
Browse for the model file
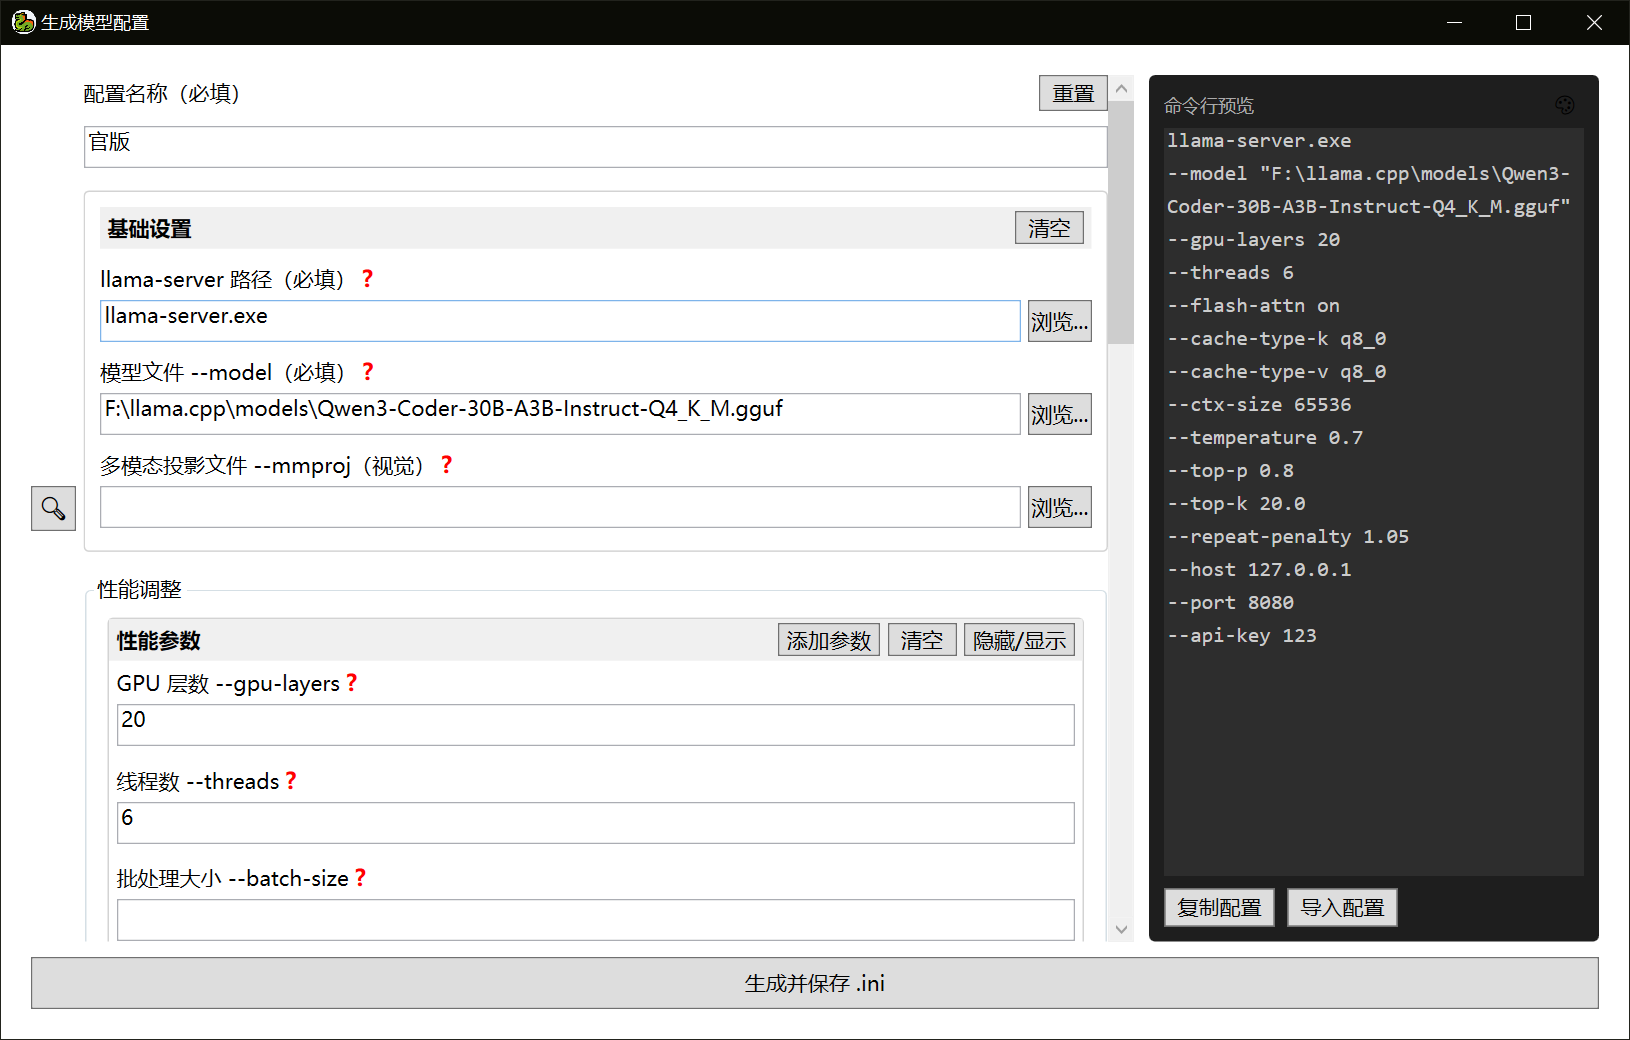coord(1059,414)
